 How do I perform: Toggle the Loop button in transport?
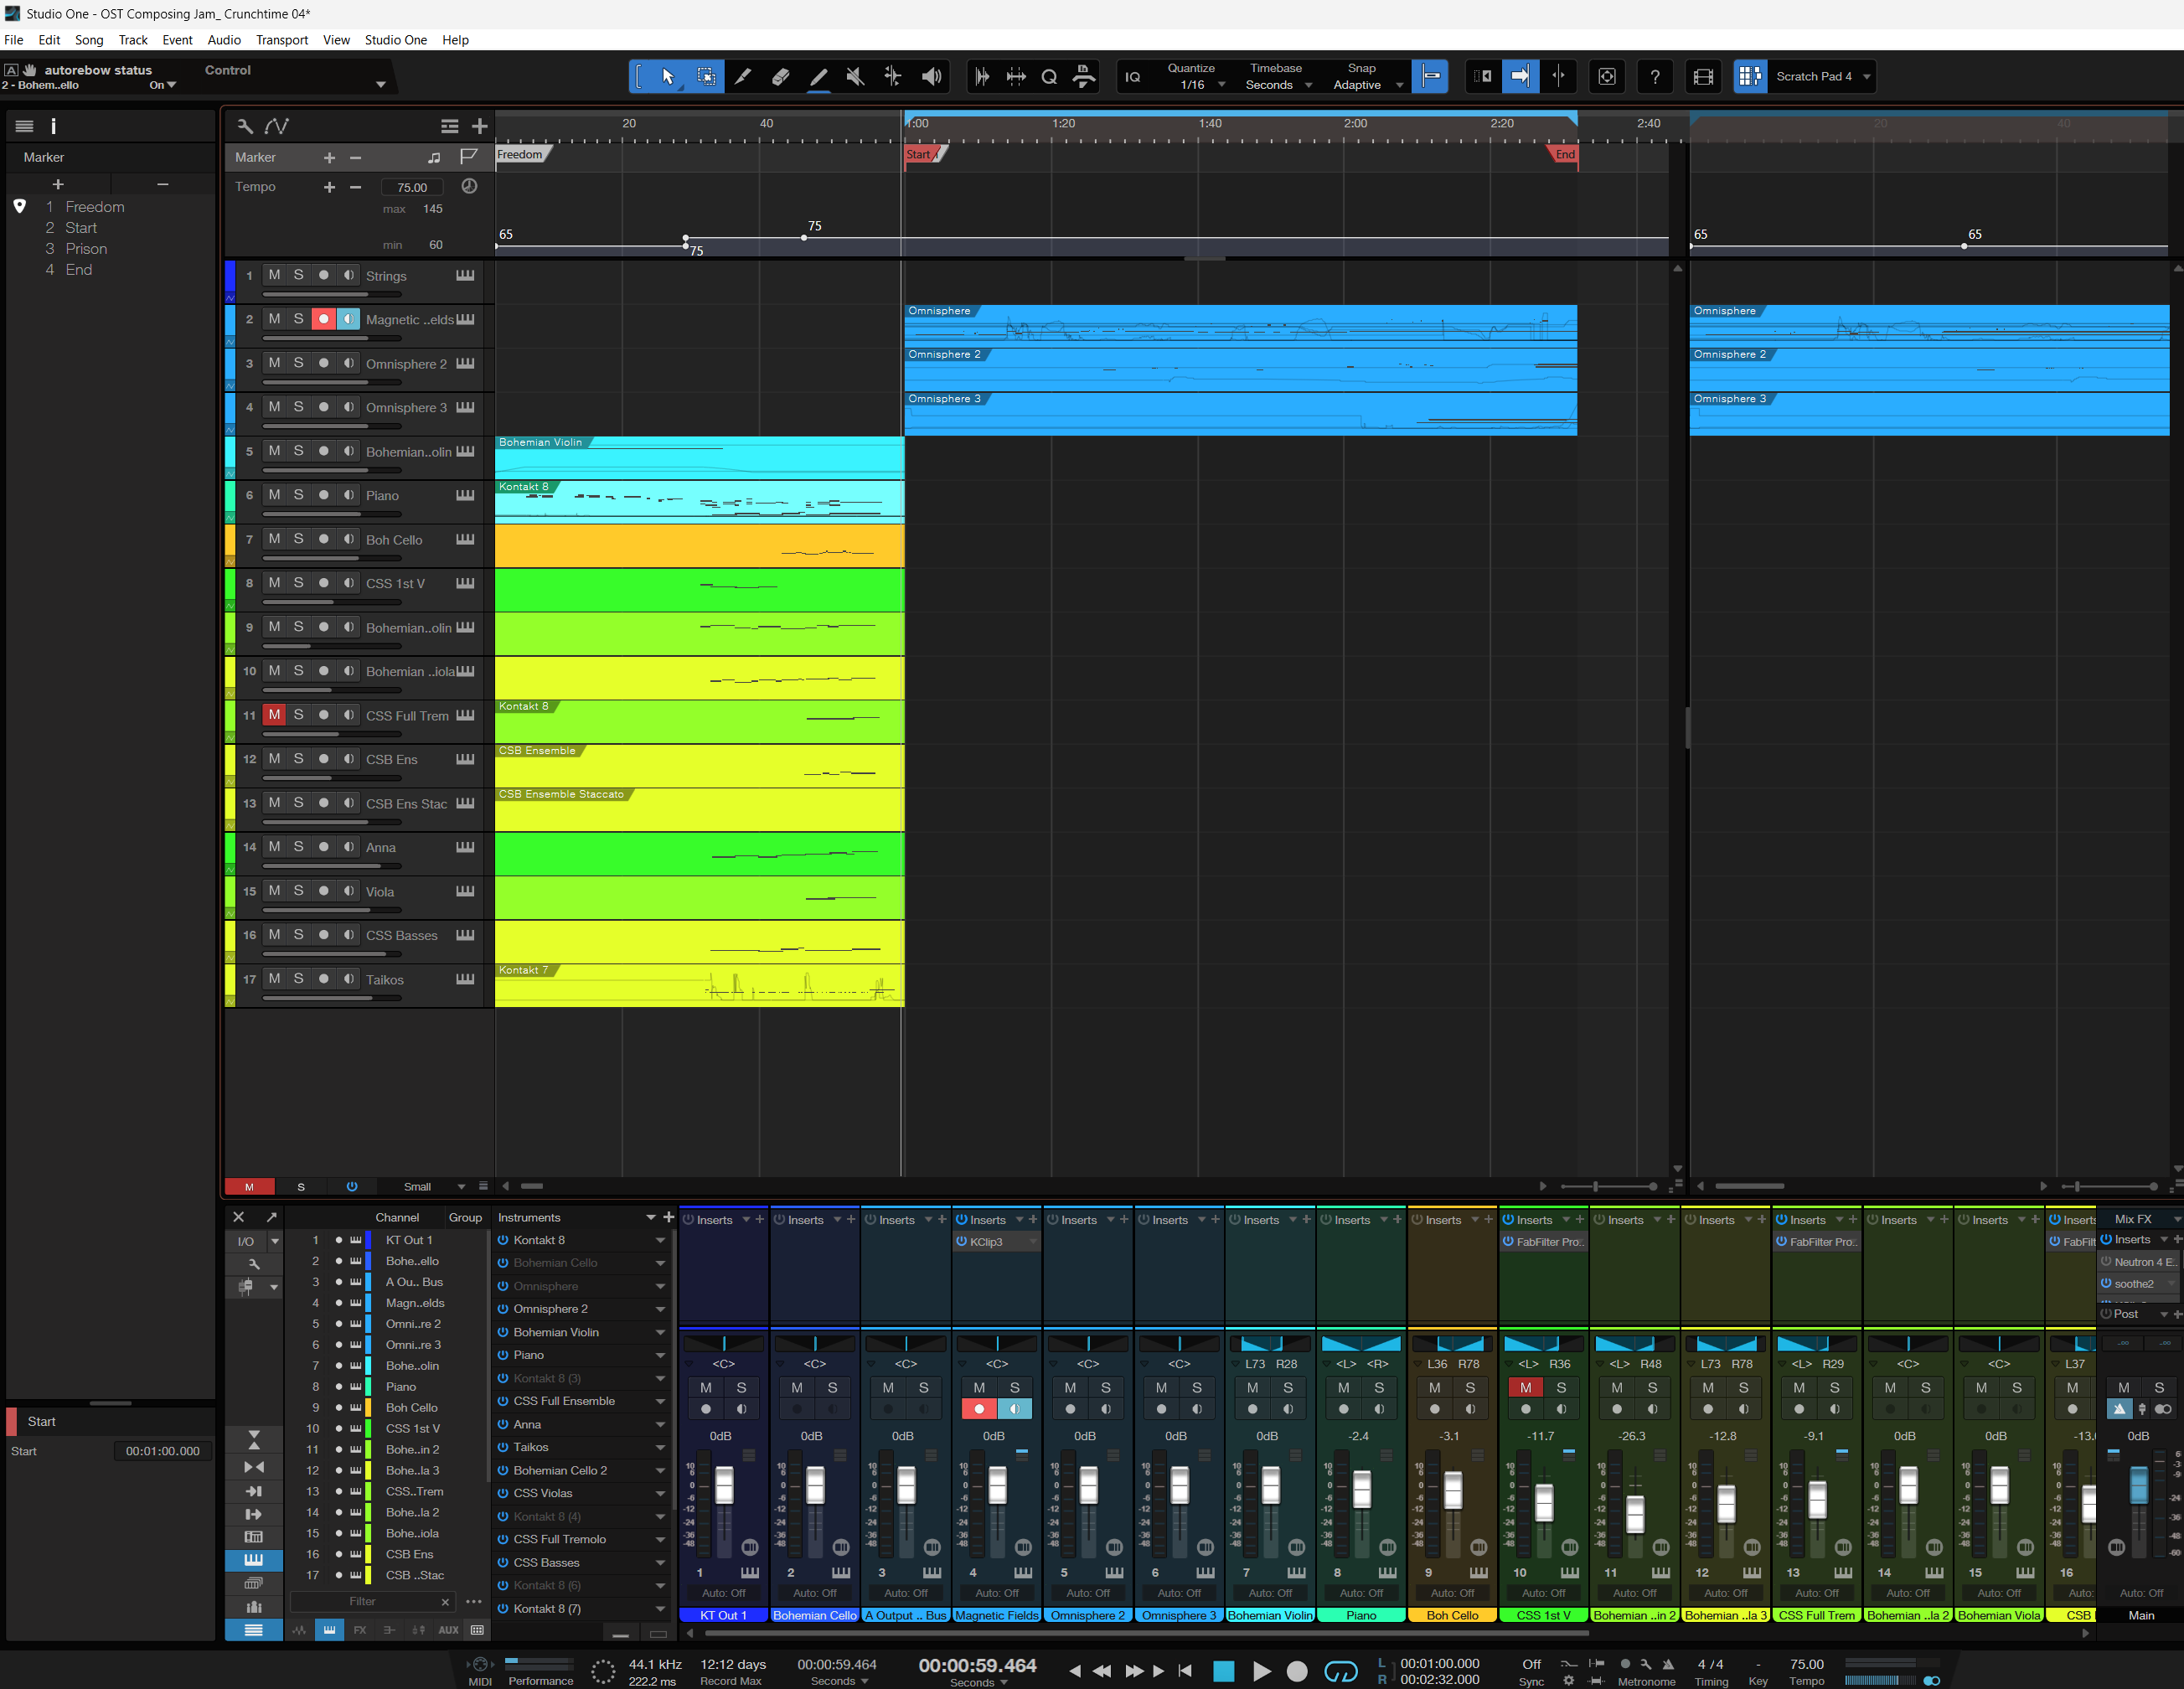click(x=1340, y=1671)
